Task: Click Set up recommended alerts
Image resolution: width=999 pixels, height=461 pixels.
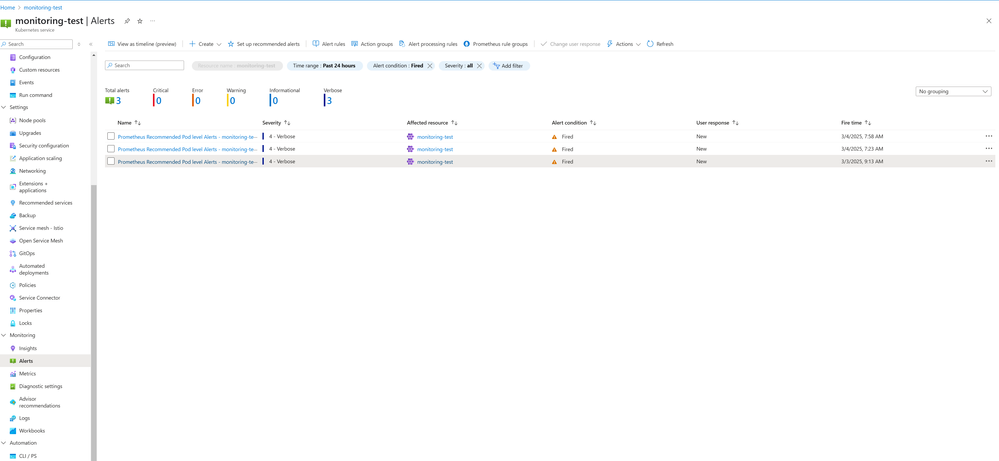Action: tap(263, 44)
